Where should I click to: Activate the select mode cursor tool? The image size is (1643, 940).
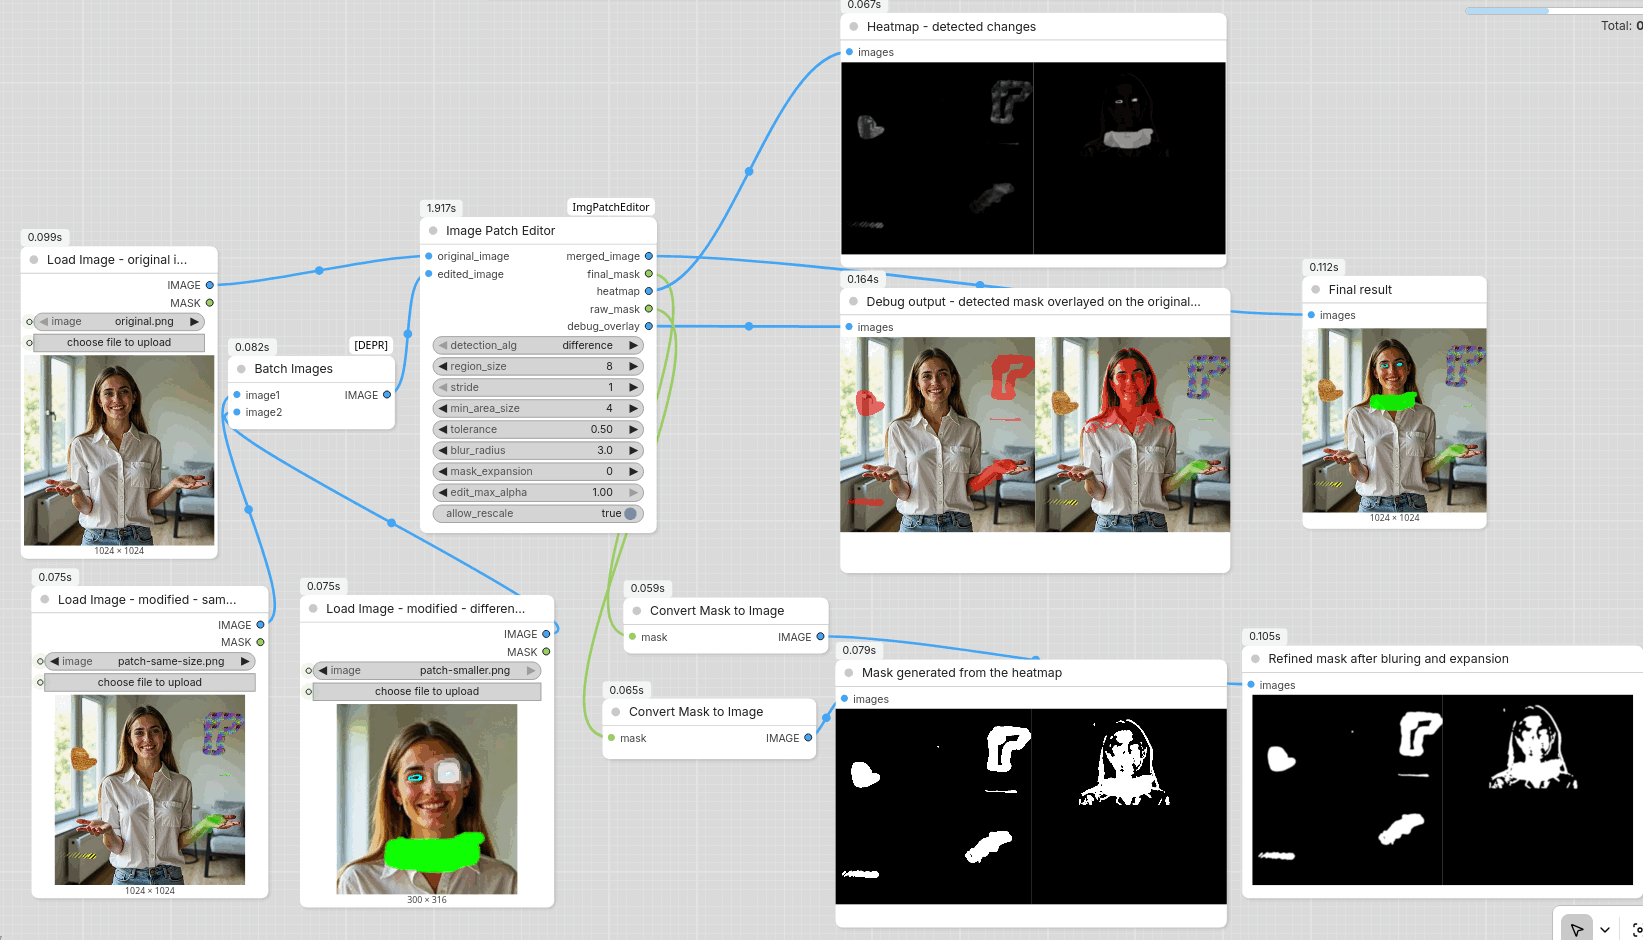point(1577,929)
